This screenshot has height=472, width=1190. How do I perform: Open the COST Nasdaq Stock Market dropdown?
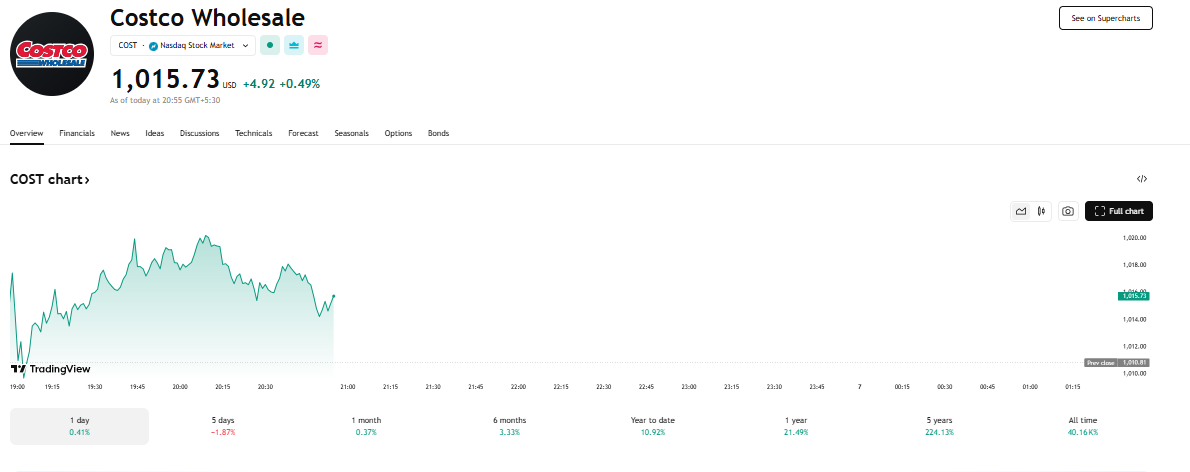[183, 46]
